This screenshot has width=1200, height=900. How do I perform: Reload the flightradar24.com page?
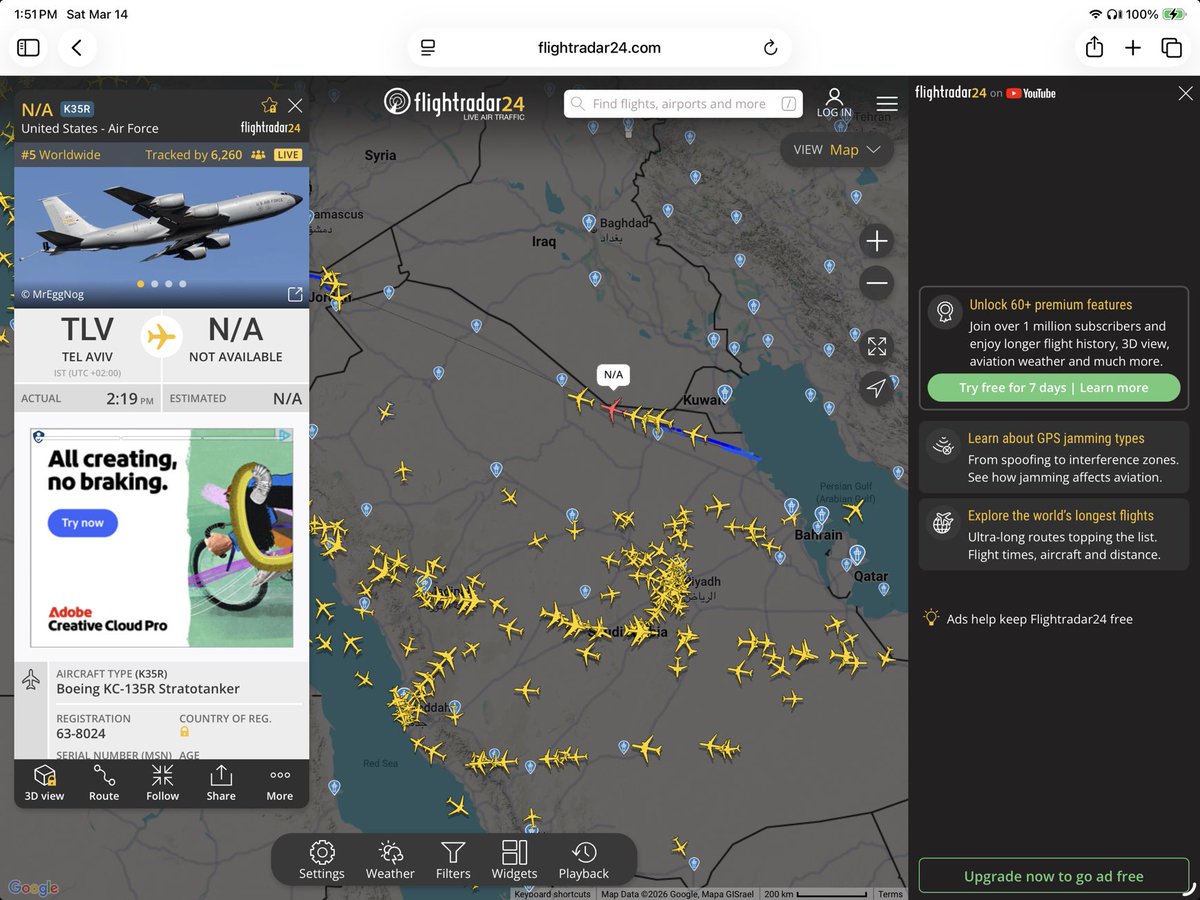click(x=770, y=48)
